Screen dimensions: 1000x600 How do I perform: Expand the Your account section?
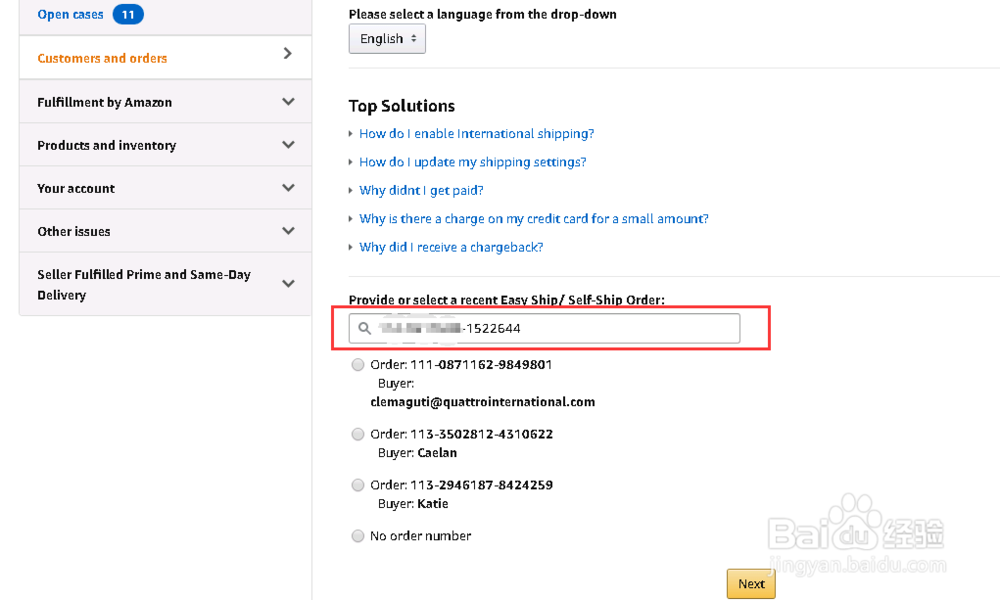[288, 188]
